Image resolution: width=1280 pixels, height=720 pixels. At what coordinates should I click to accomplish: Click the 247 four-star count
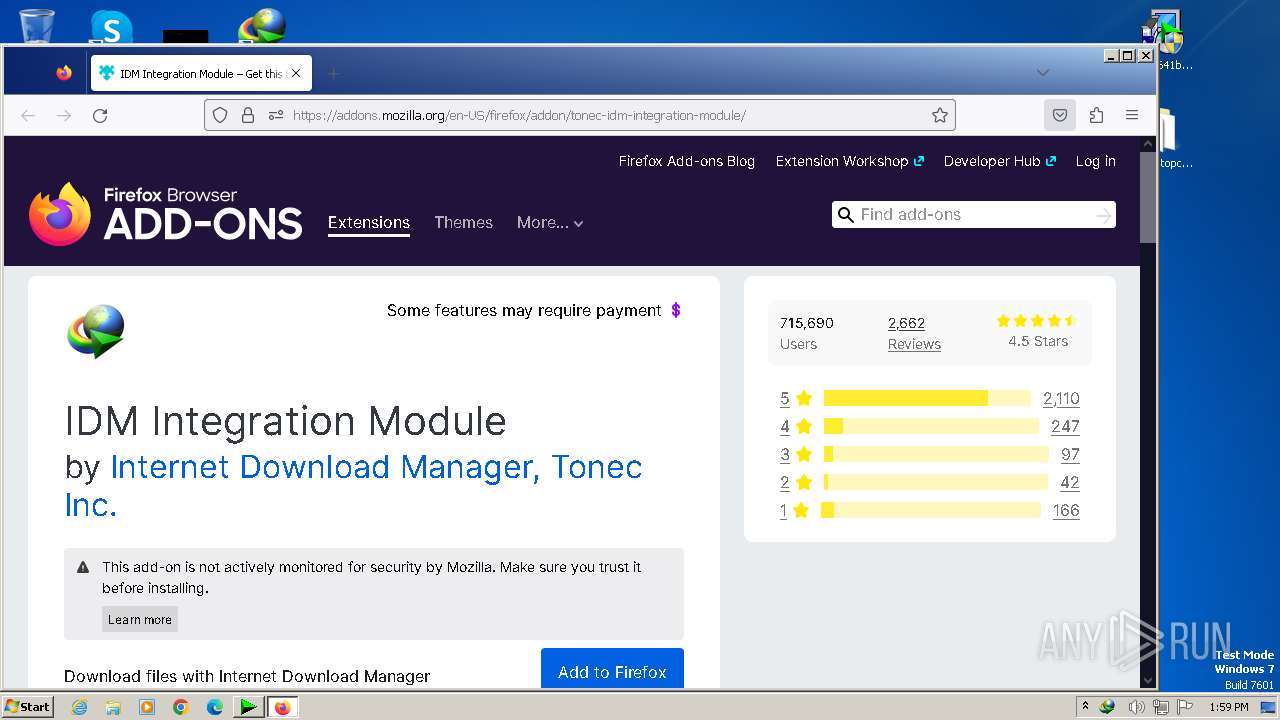coord(1065,426)
